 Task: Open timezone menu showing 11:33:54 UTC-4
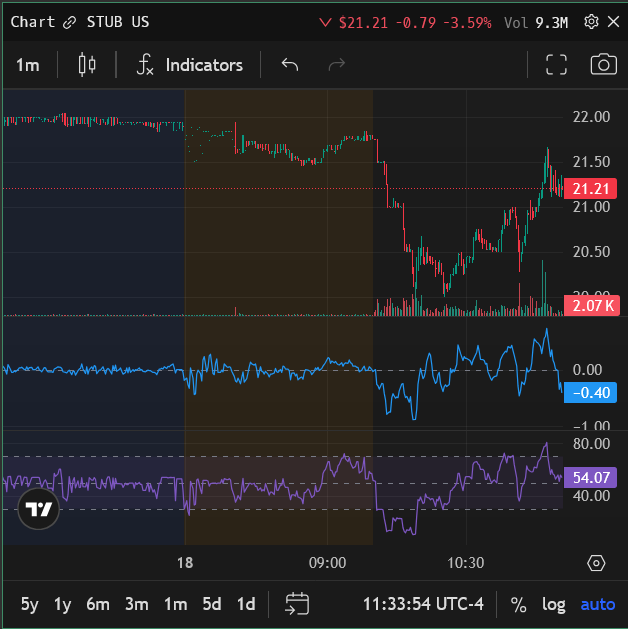pyautogui.click(x=423, y=604)
